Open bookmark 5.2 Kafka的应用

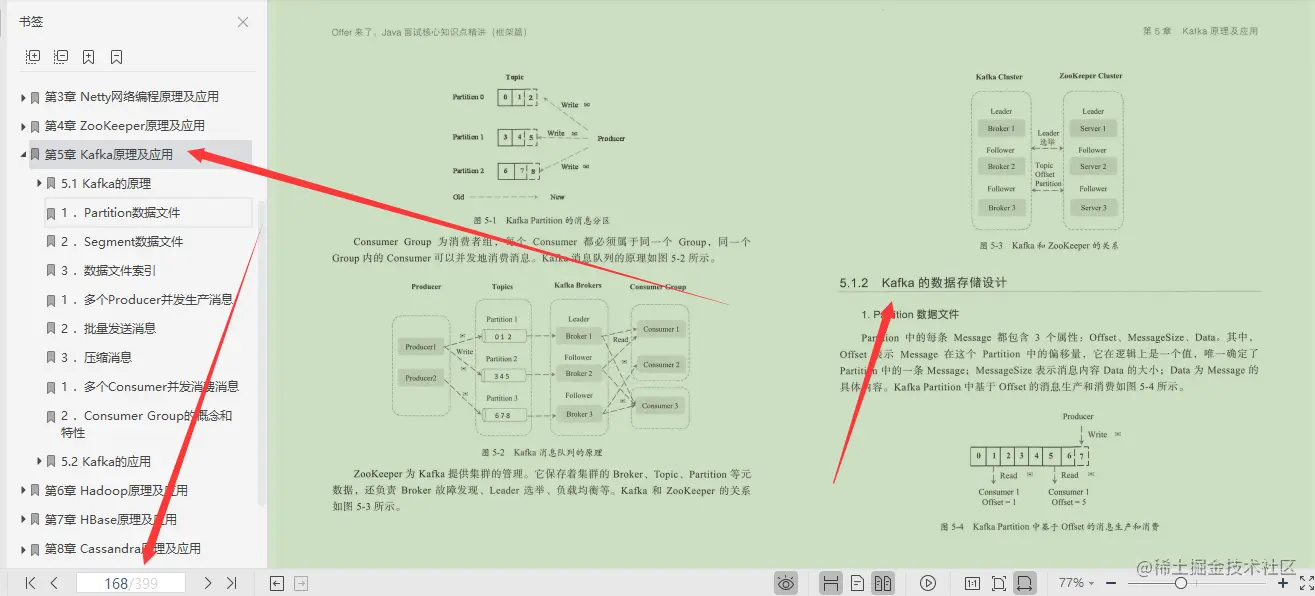(x=106, y=462)
